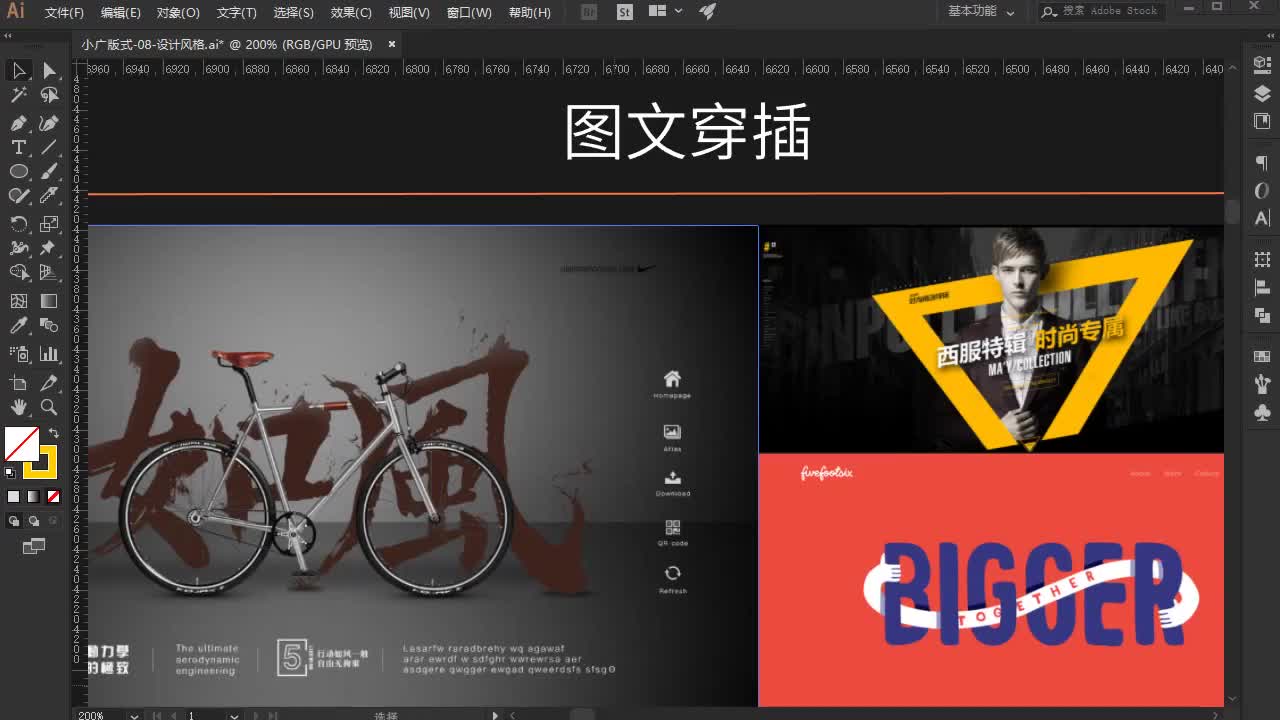The image size is (1280, 720).
Task: Activate the Blend tool
Action: 49,325
